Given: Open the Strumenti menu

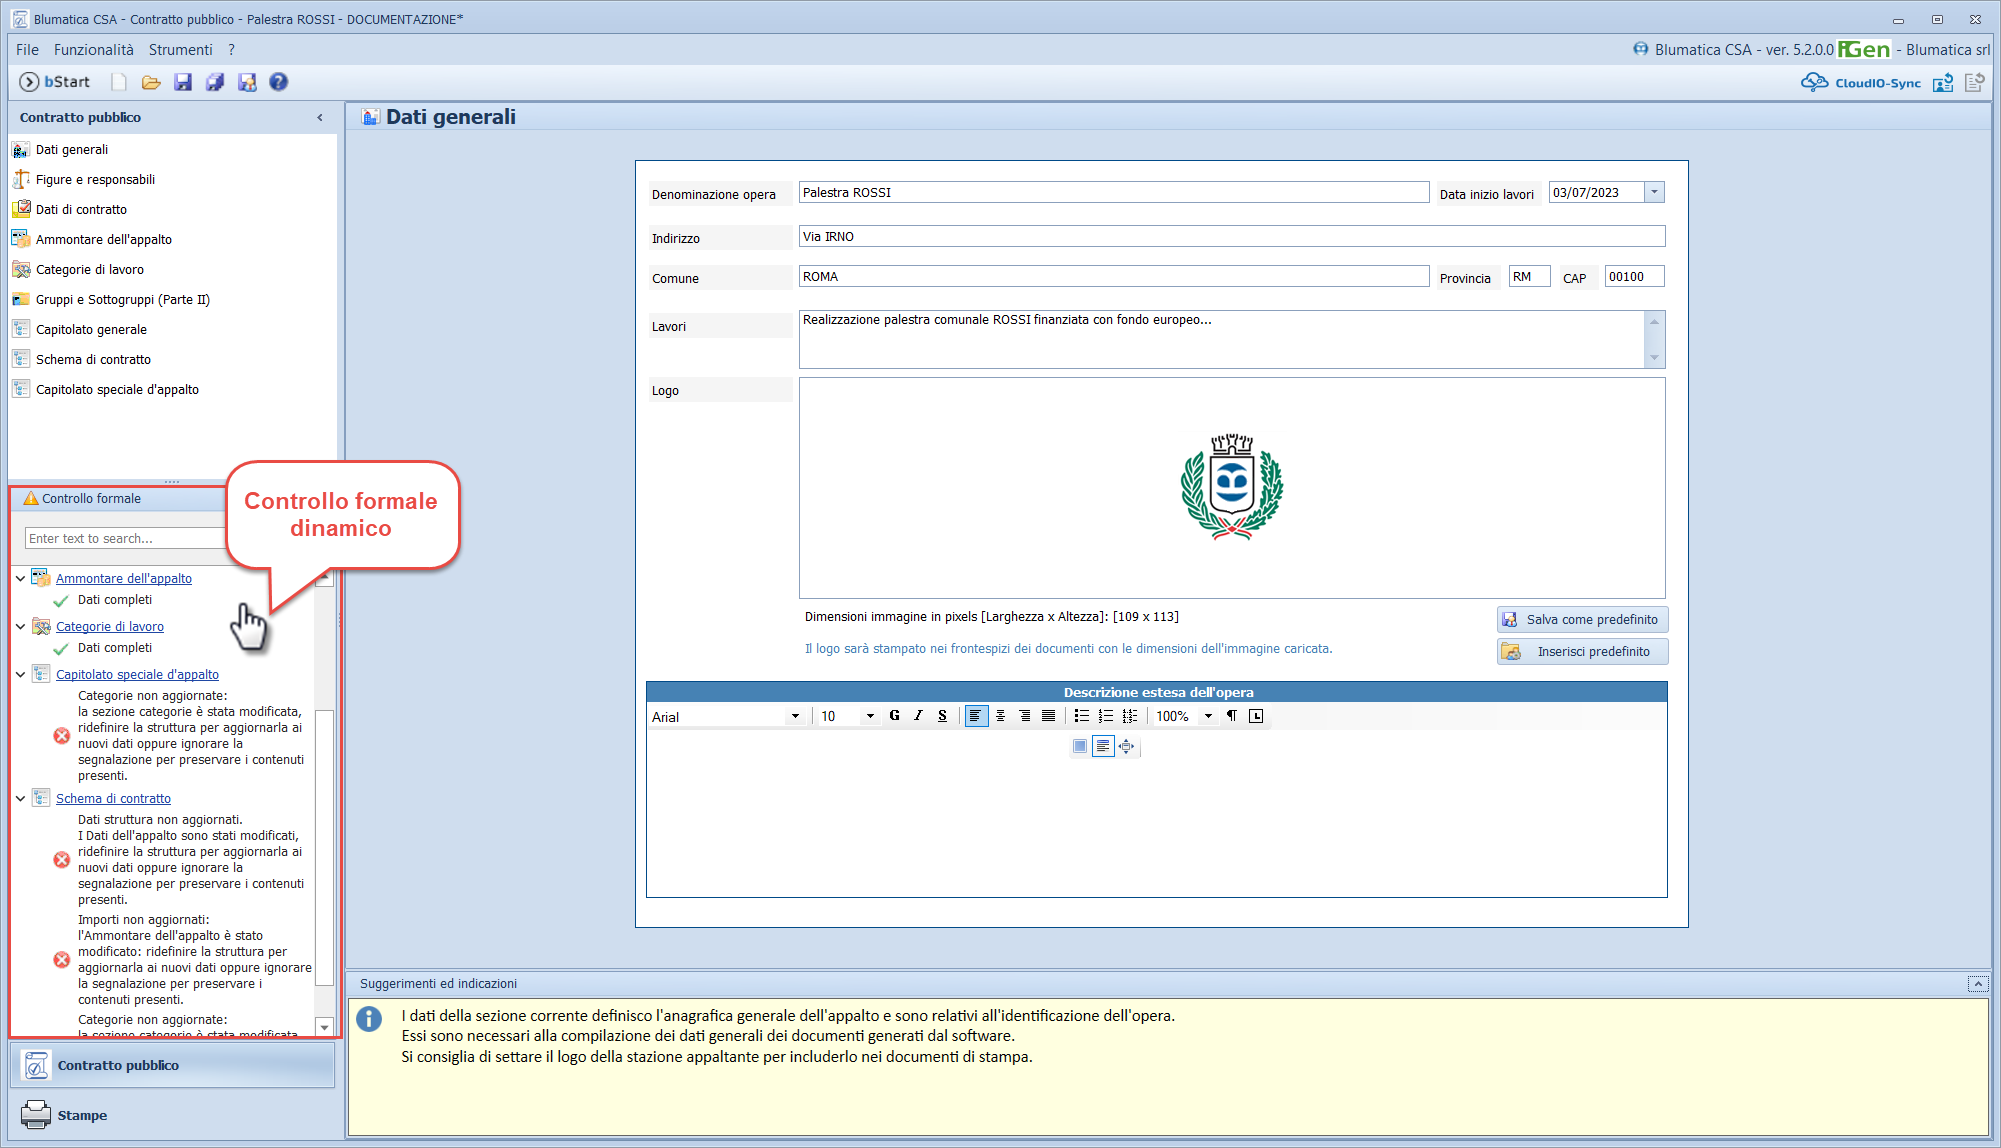Looking at the screenshot, I should pyautogui.click(x=180, y=50).
